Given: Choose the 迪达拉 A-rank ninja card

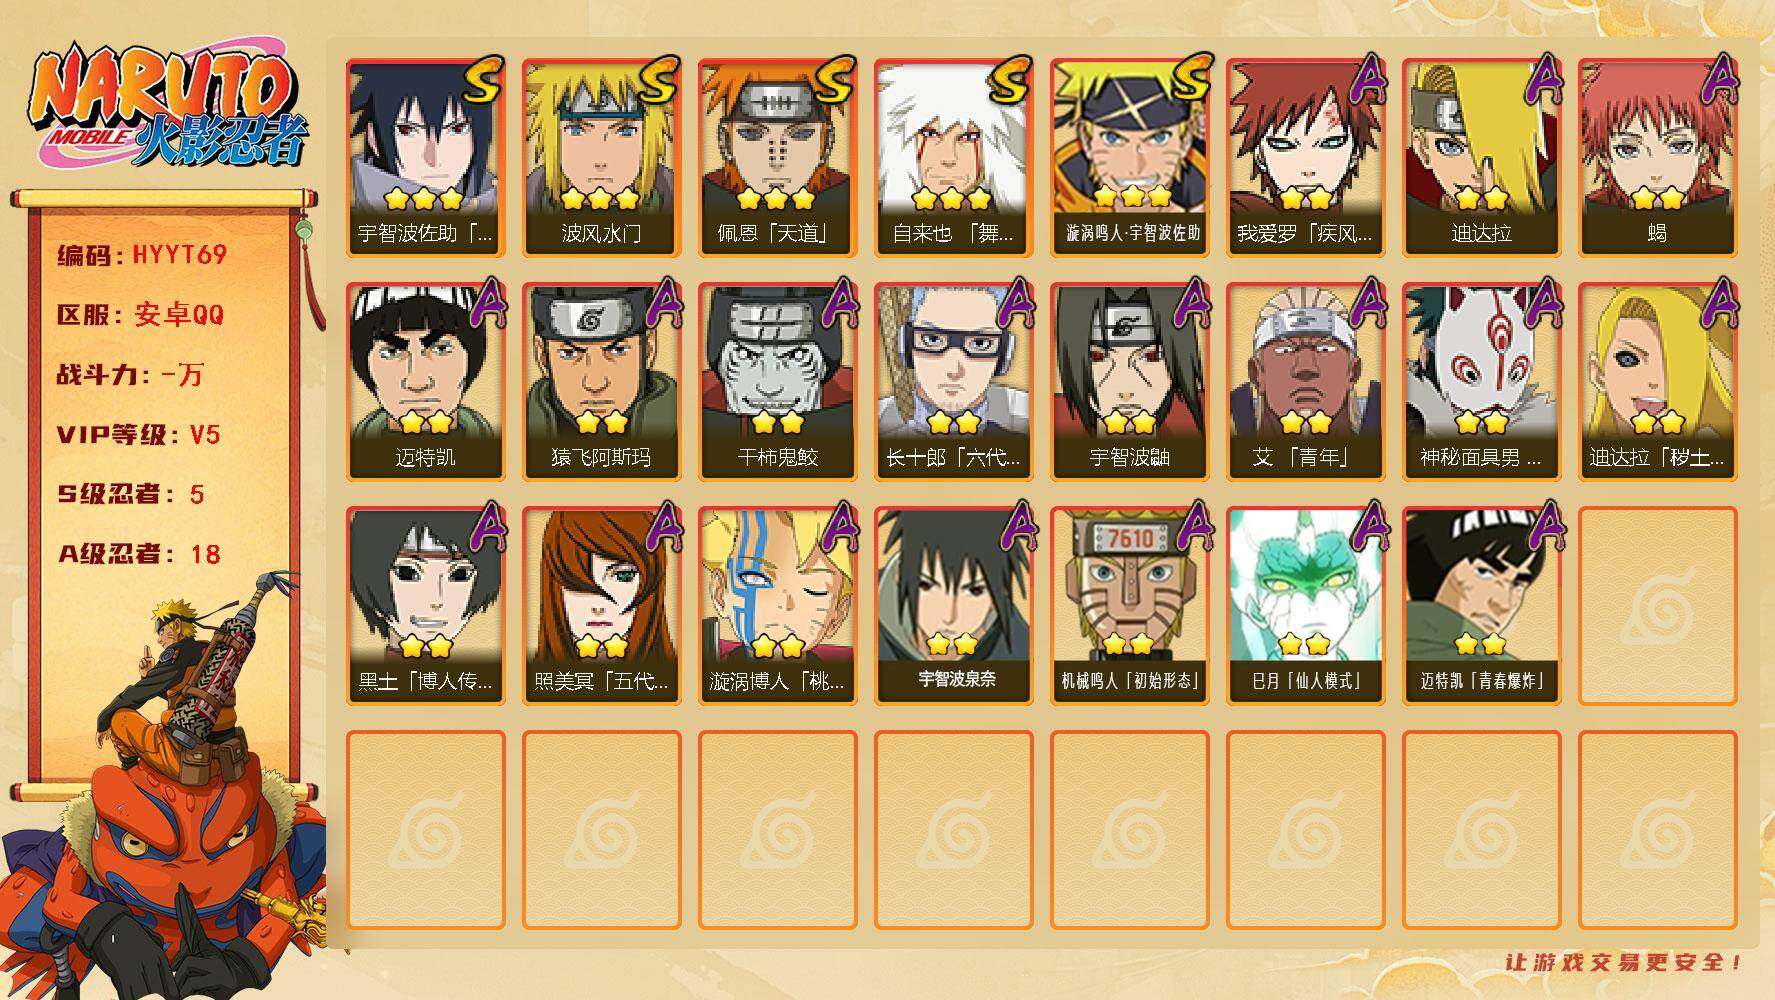Looking at the screenshot, I should (x=1481, y=157).
